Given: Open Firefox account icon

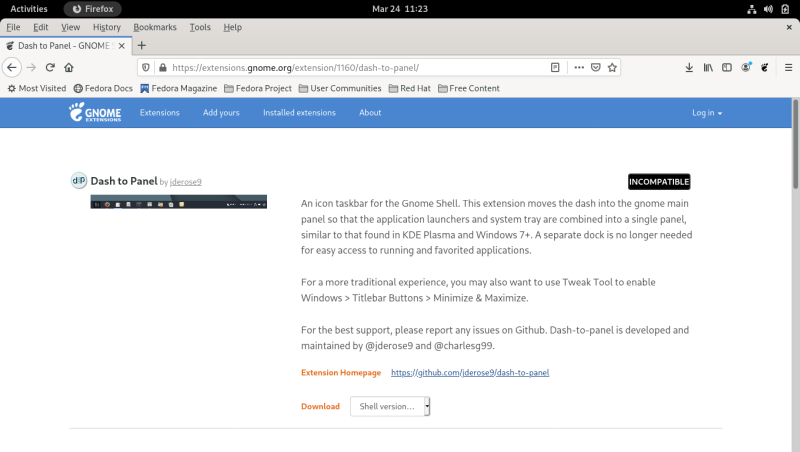Looking at the screenshot, I should 746,67.
